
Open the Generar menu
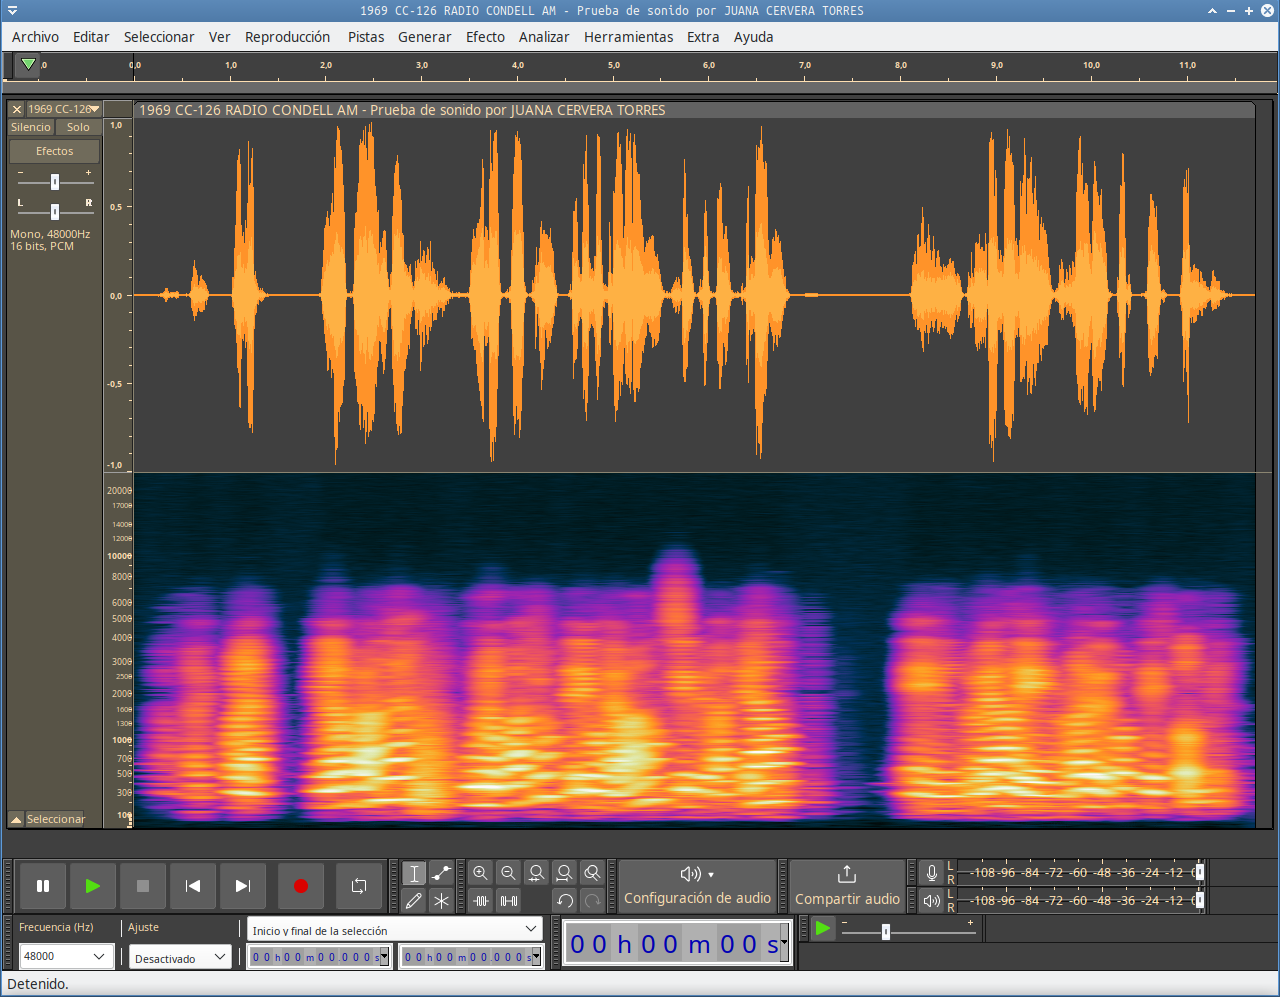click(425, 37)
